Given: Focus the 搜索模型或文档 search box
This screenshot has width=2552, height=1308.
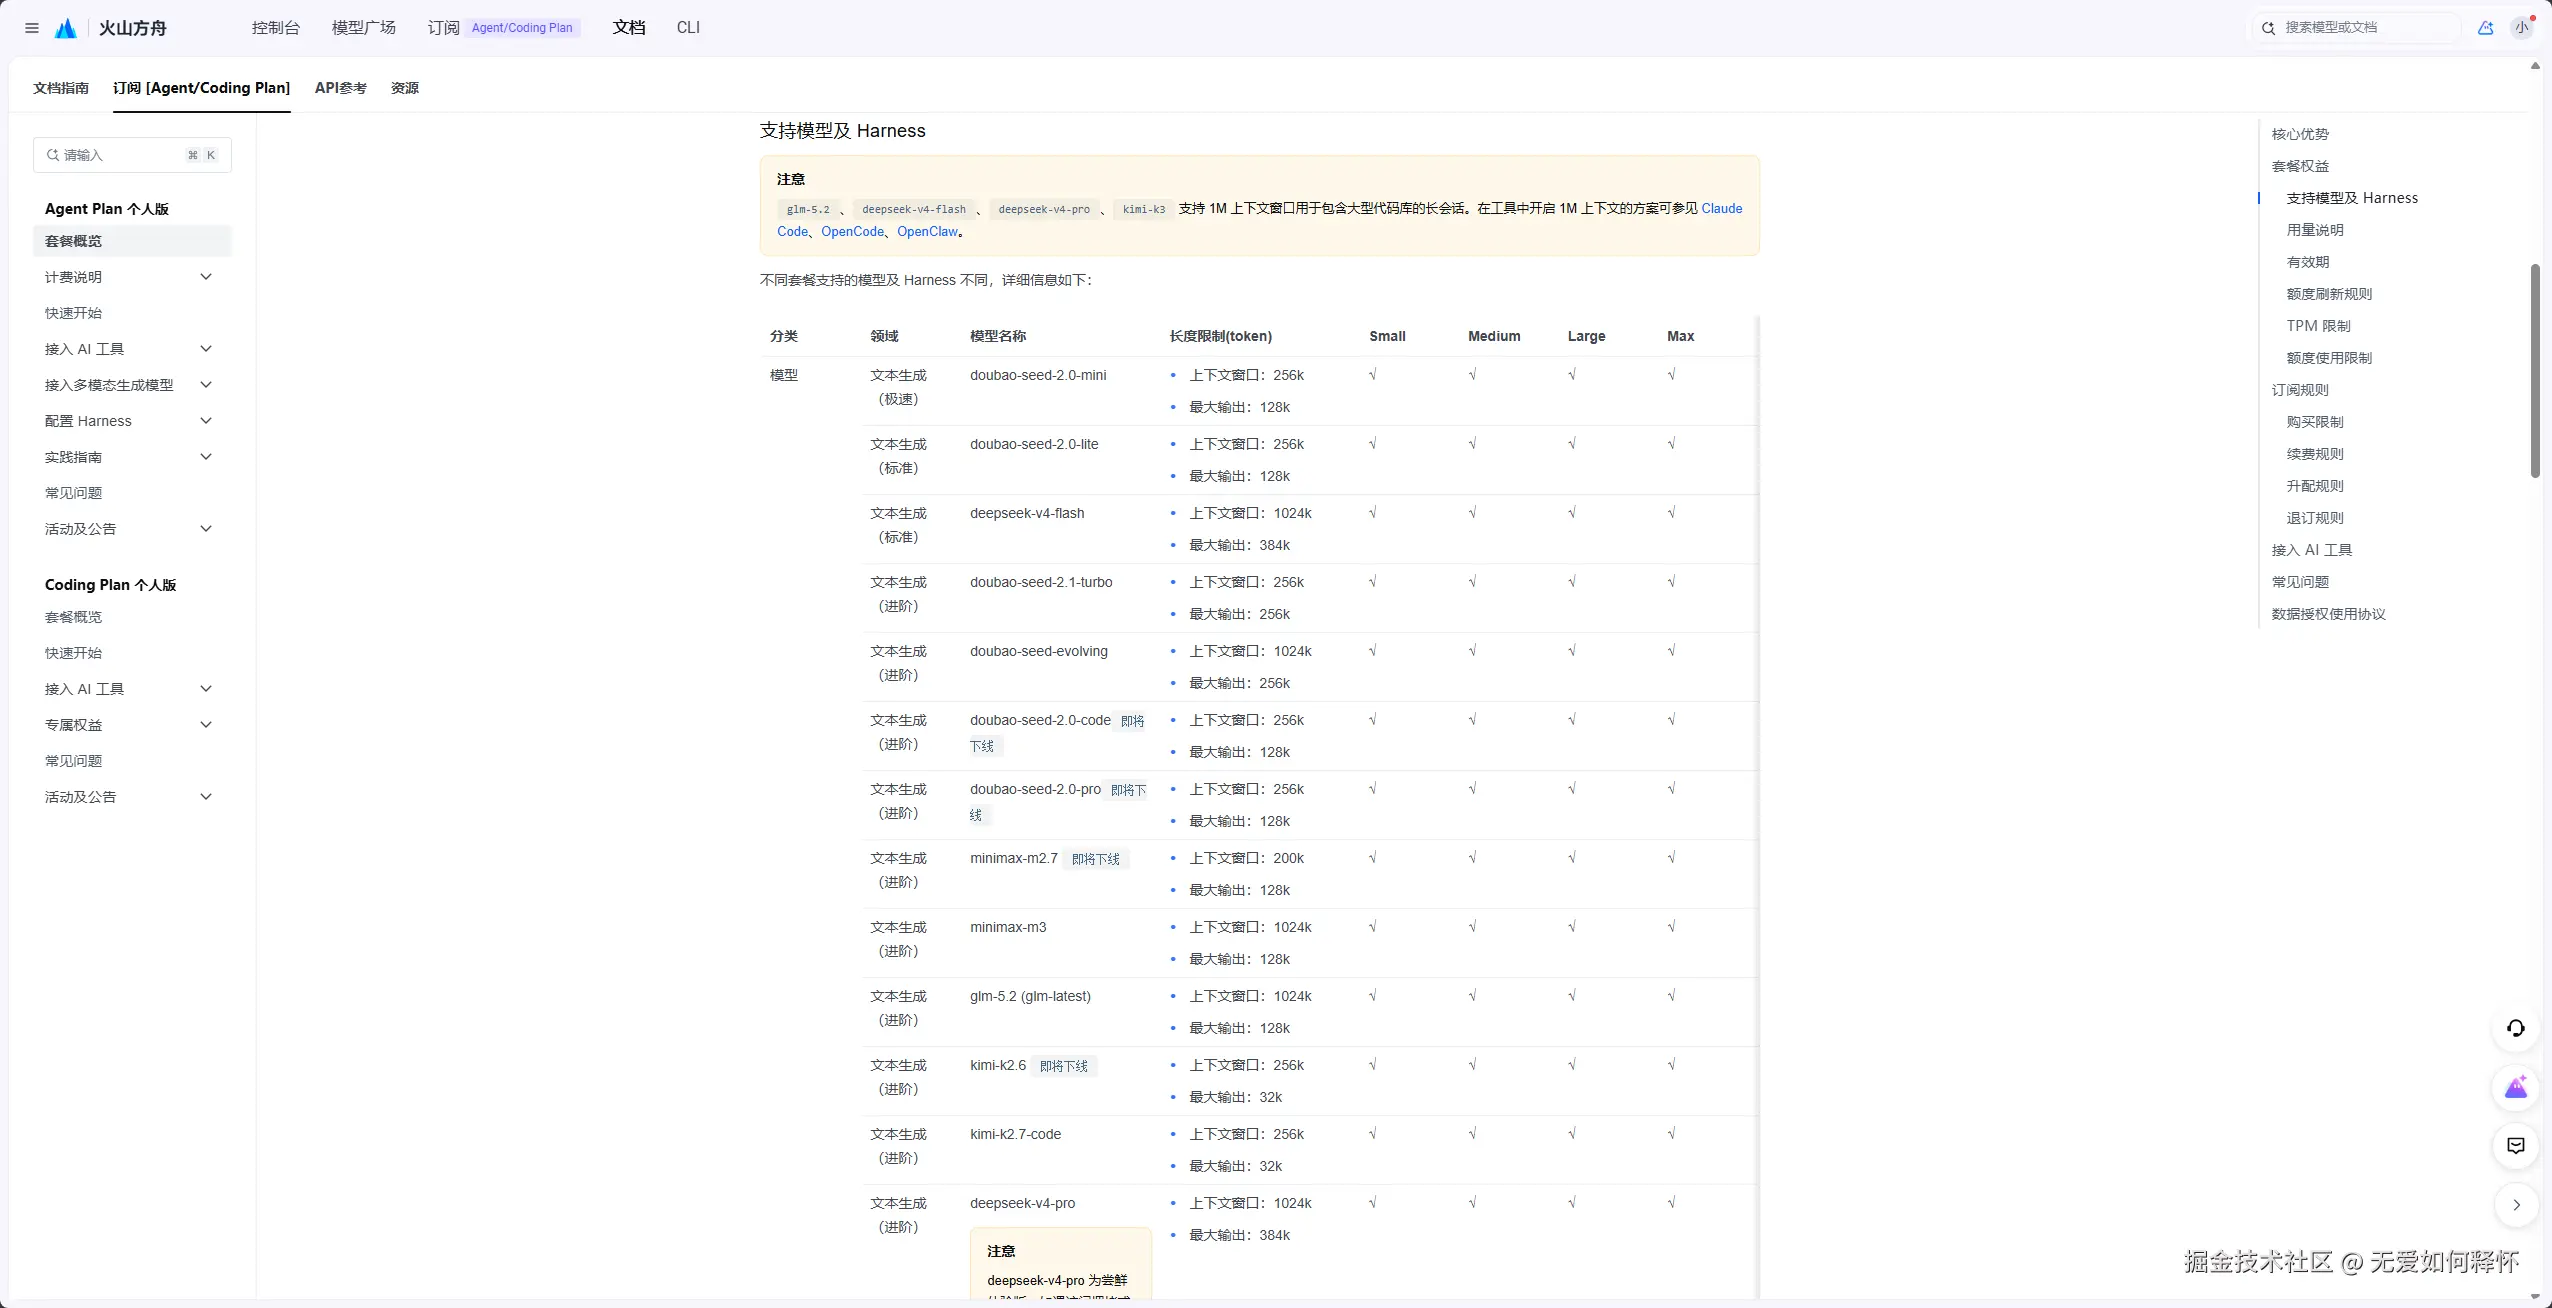Looking at the screenshot, I should pos(2355,28).
